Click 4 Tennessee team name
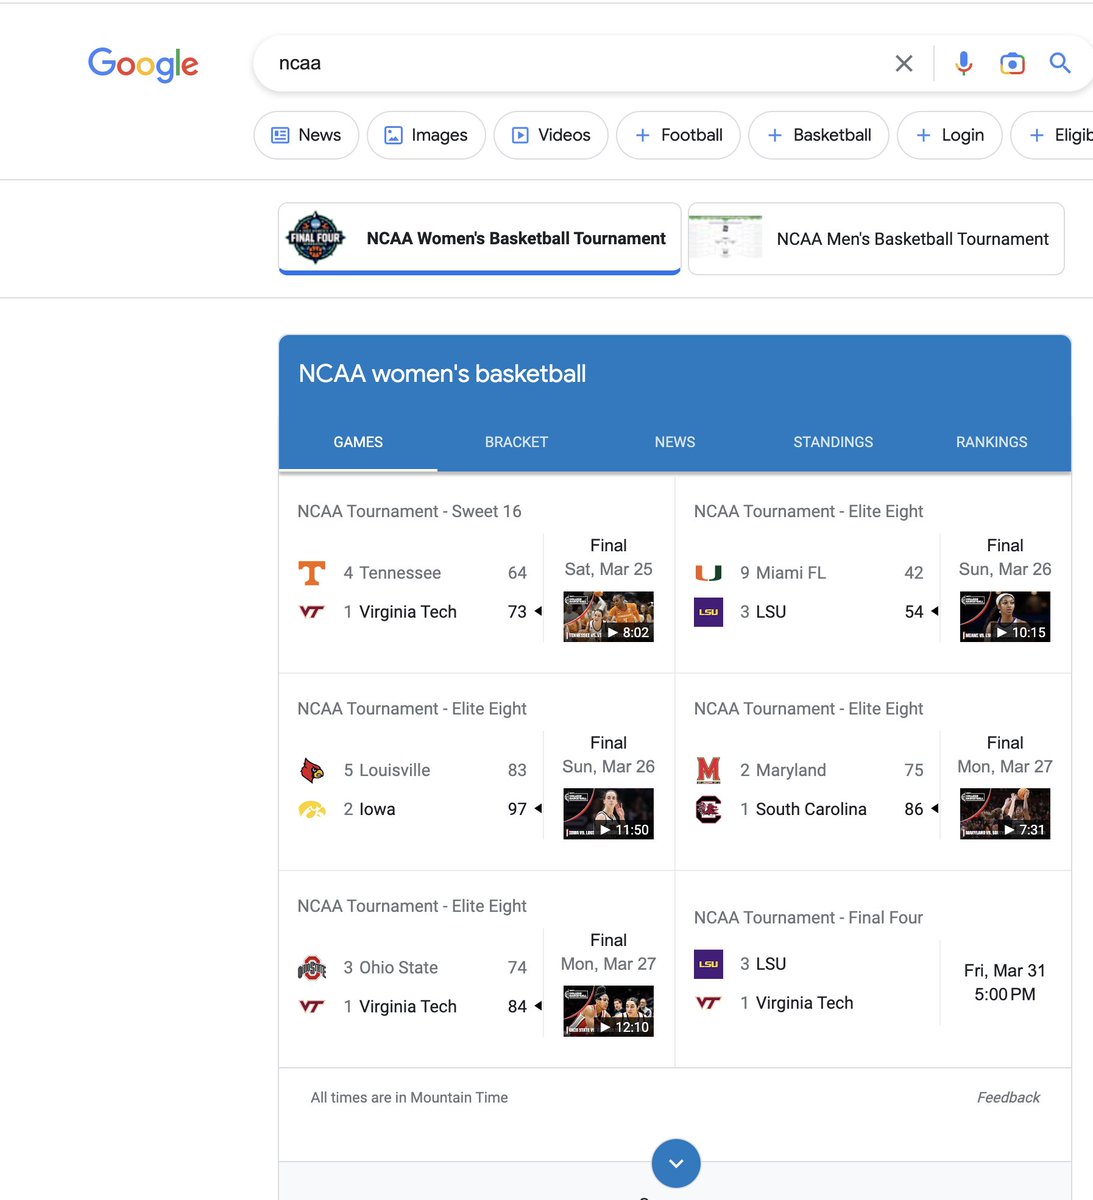This screenshot has width=1093, height=1200. tap(392, 573)
